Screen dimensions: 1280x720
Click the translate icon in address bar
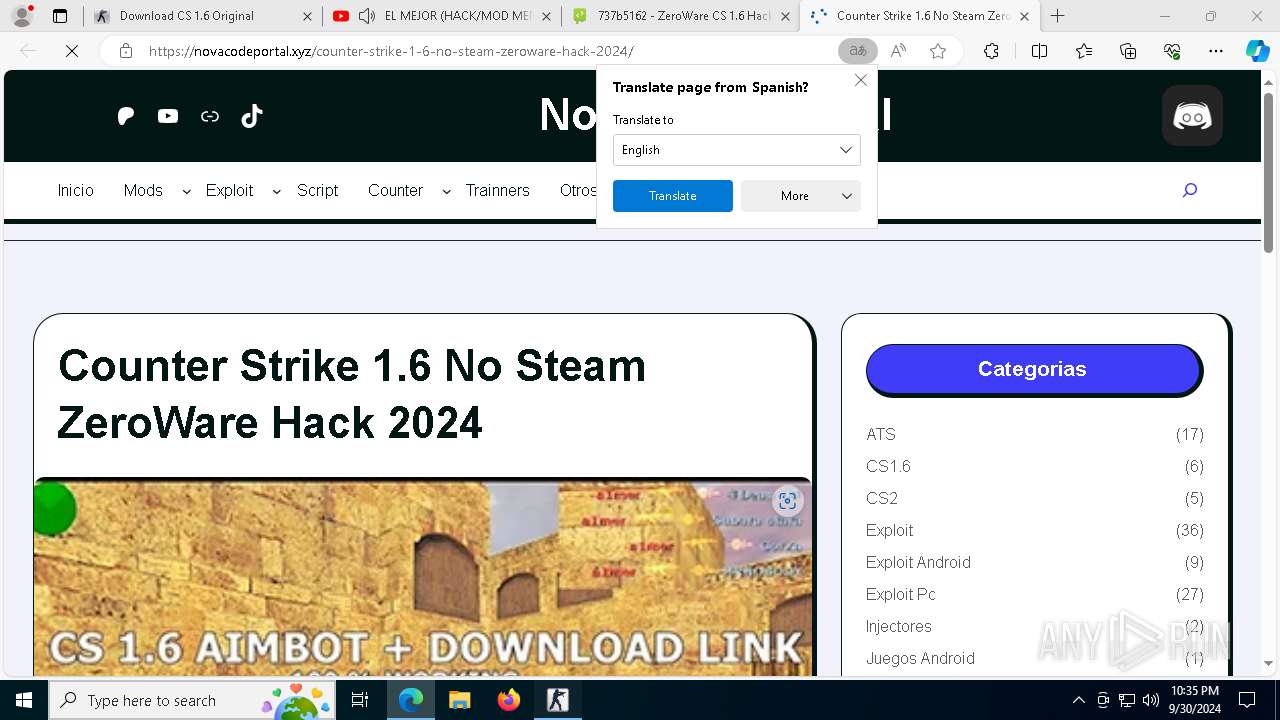click(857, 51)
